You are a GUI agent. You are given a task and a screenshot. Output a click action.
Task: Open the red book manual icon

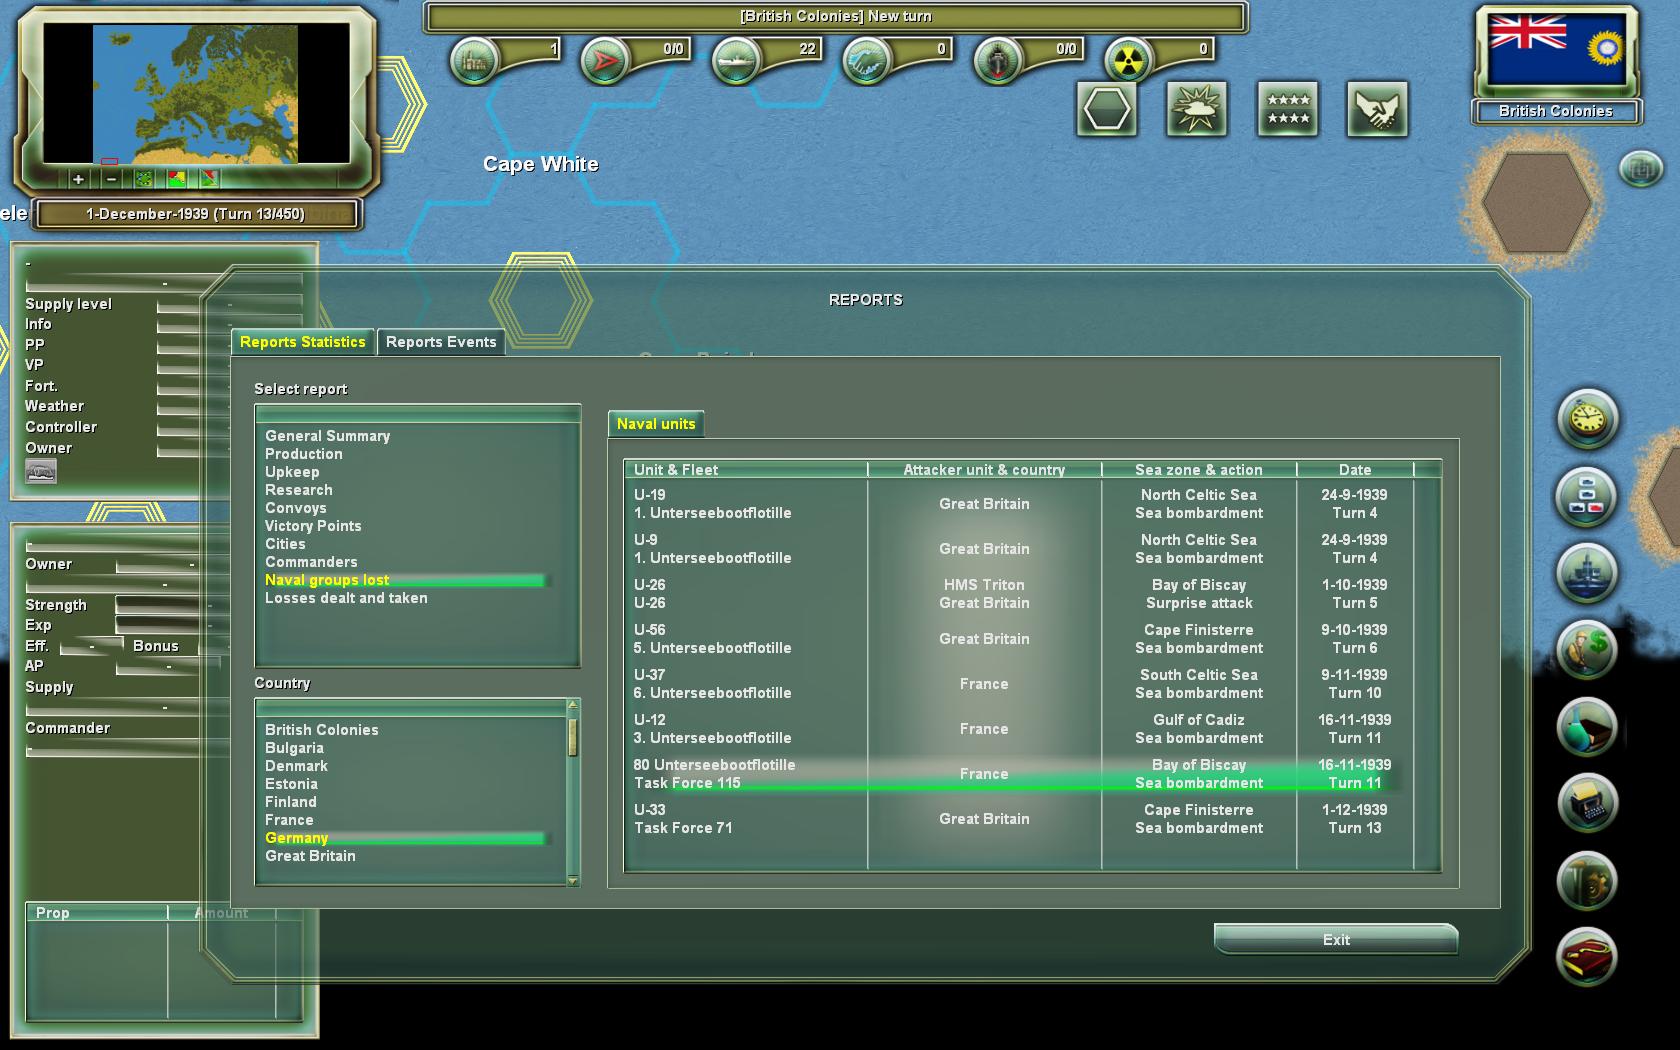click(1587, 957)
